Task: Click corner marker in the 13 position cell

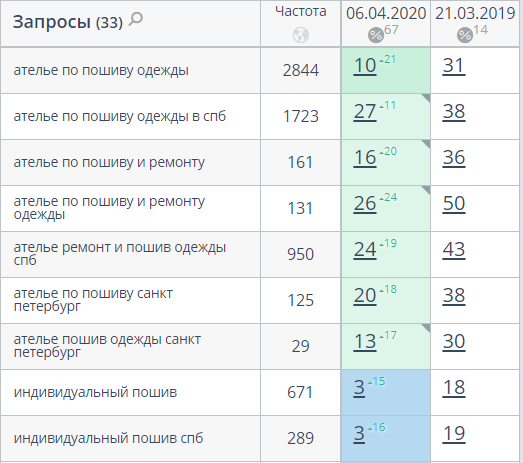Action: click(x=426, y=328)
